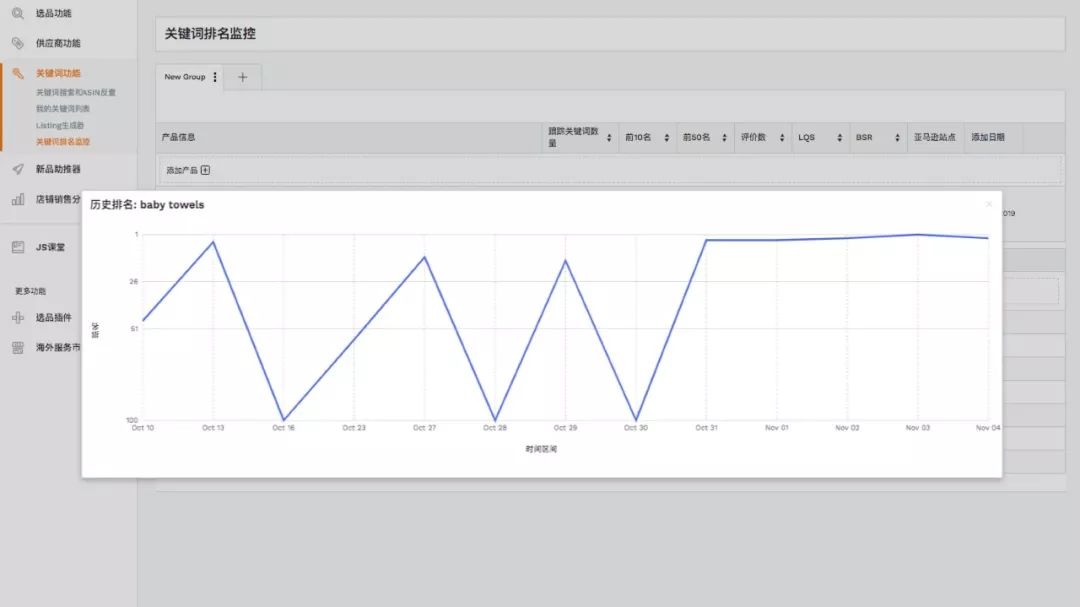Click the 供应商功能 tag icon

[17, 43]
